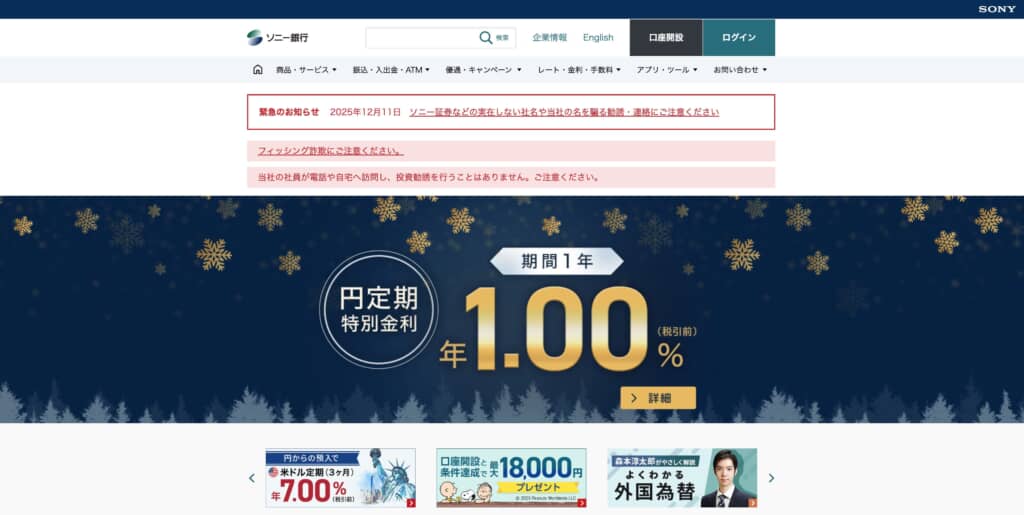Click inside the search input field
1024x515 pixels.
(x=422, y=38)
